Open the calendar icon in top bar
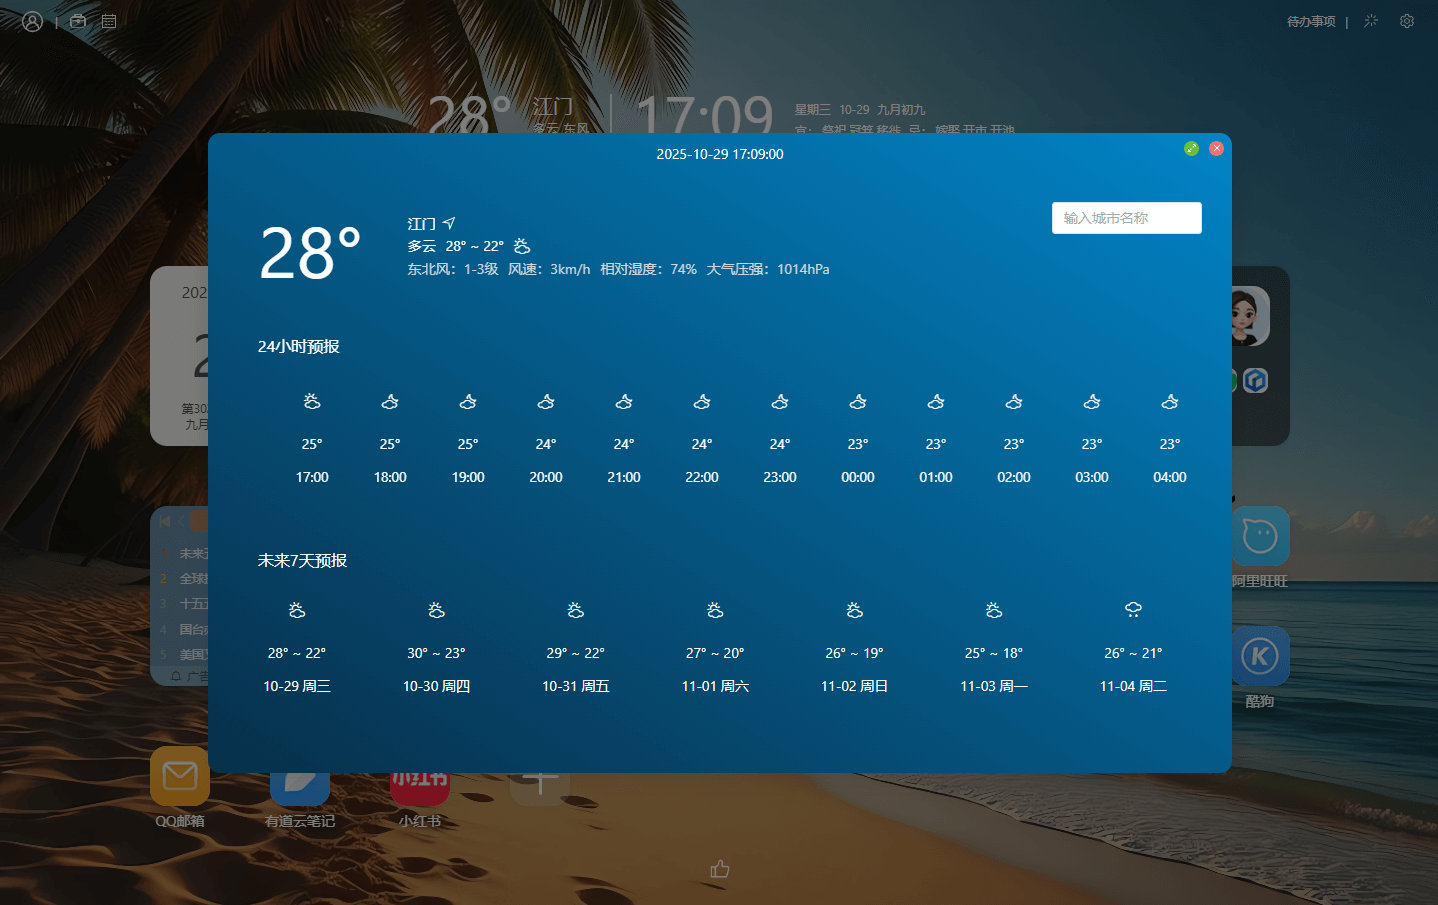 (108, 21)
